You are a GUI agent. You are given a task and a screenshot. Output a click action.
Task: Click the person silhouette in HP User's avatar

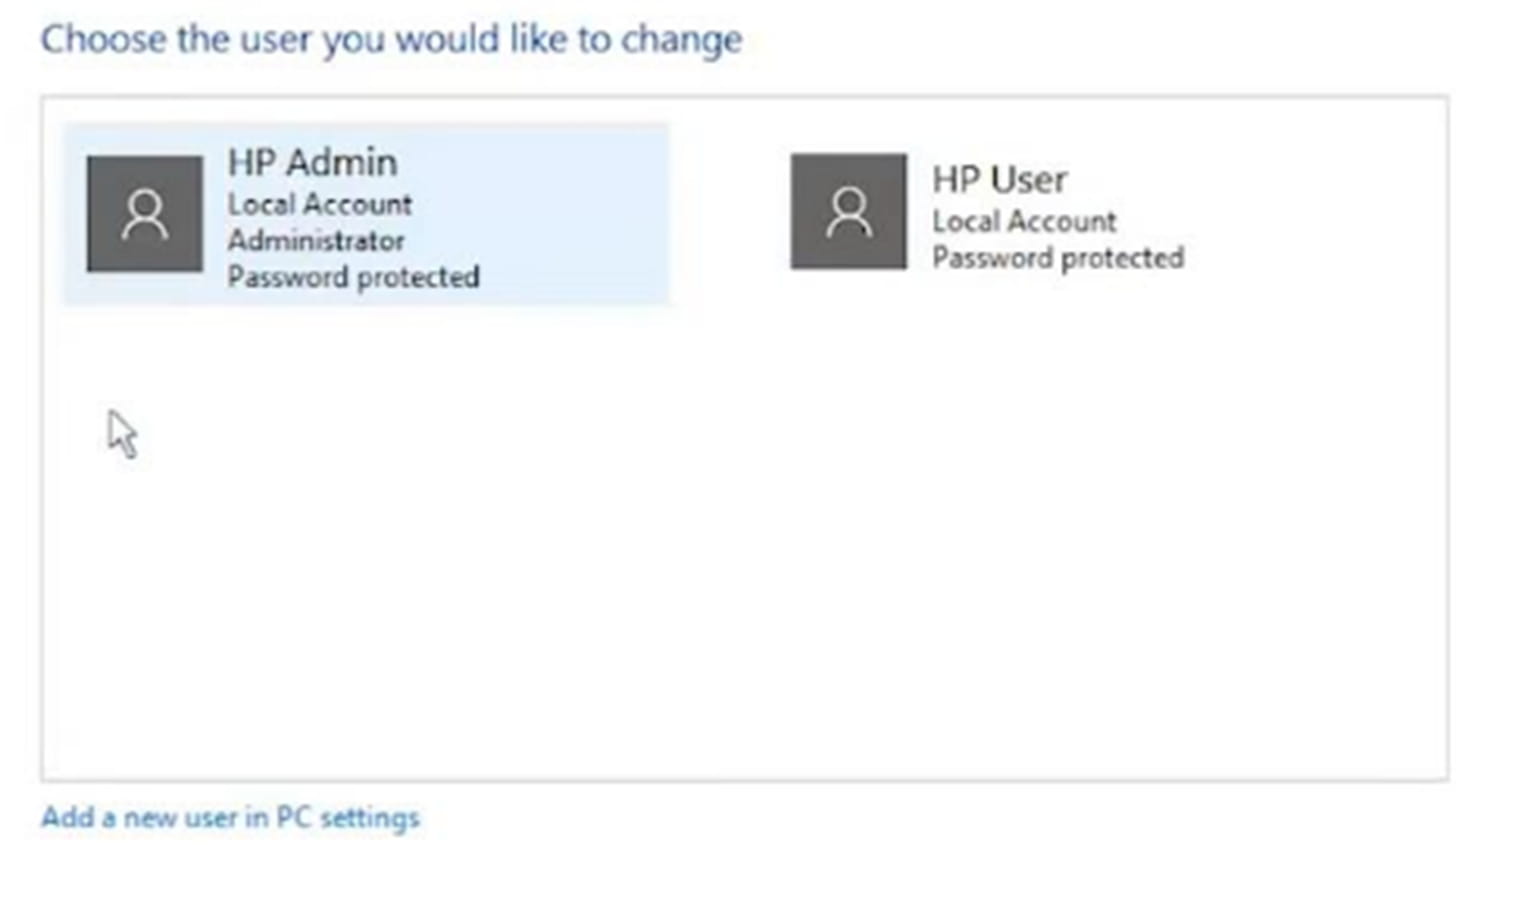848,213
